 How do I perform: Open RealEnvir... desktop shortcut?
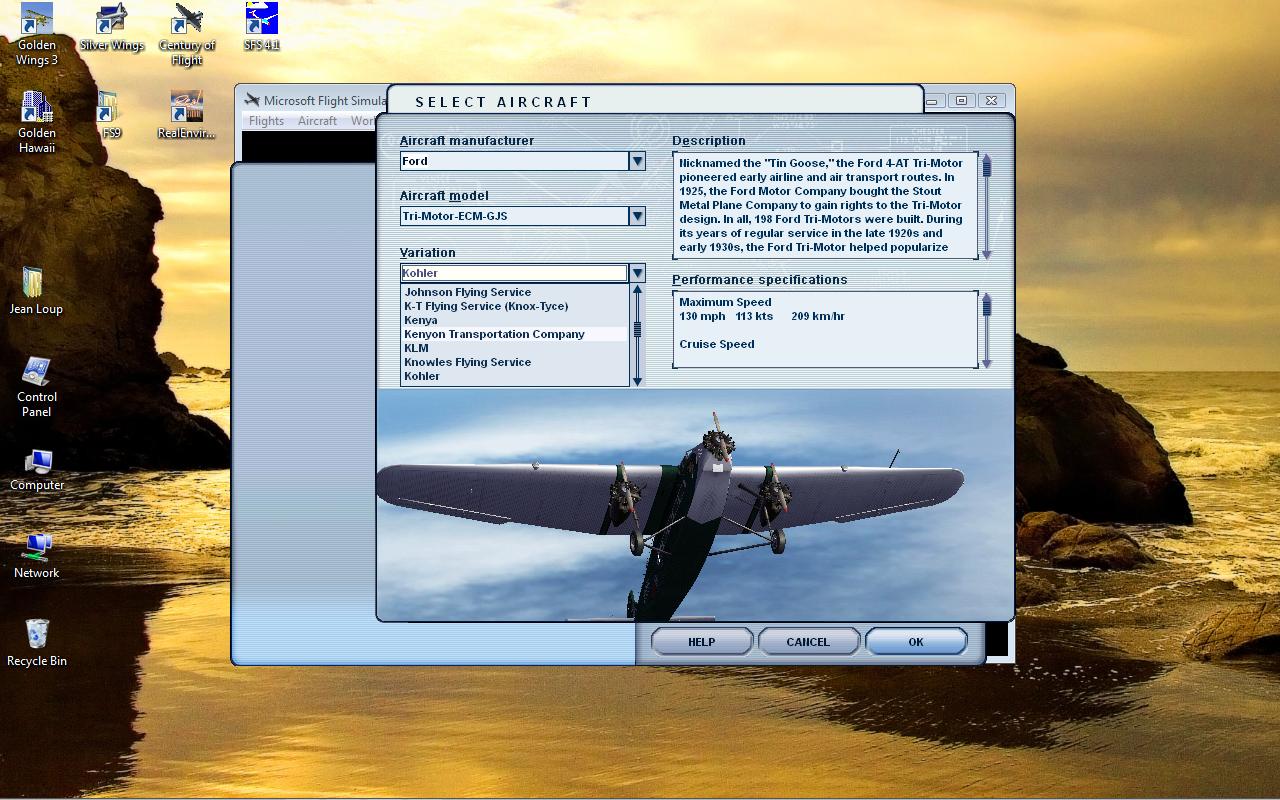point(187,115)
